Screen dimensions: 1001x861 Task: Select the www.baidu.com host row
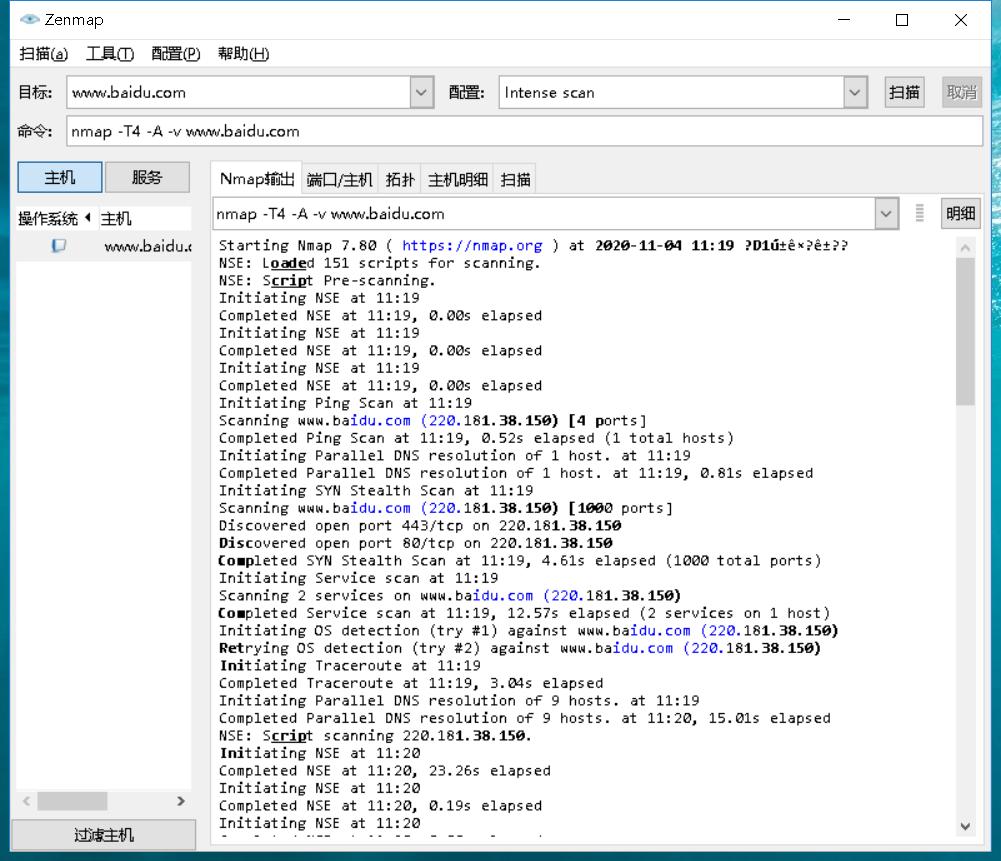(104, 246)
